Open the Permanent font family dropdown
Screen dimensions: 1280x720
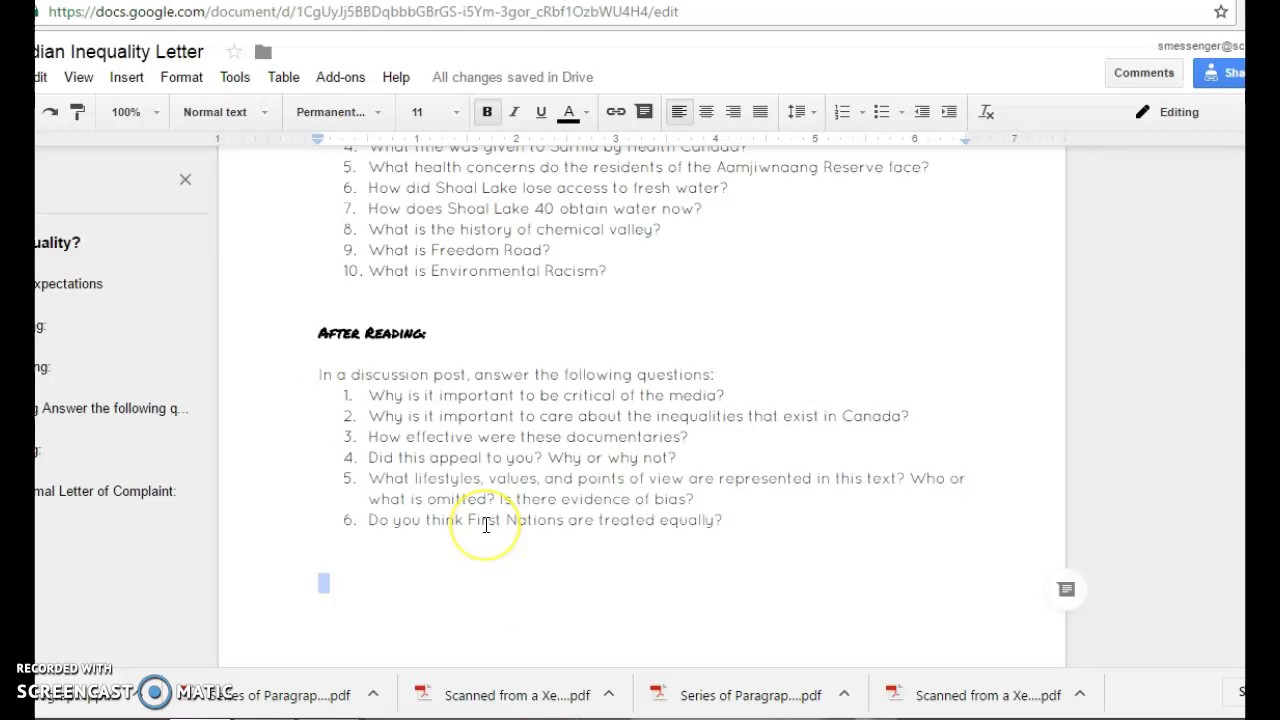[338, 112]
